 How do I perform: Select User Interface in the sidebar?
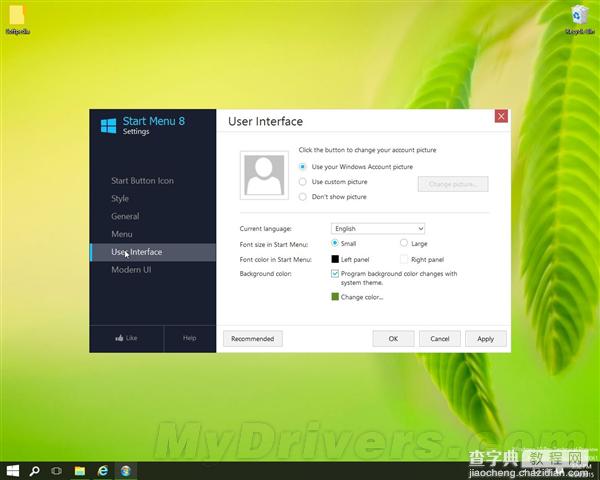(153, 252)
